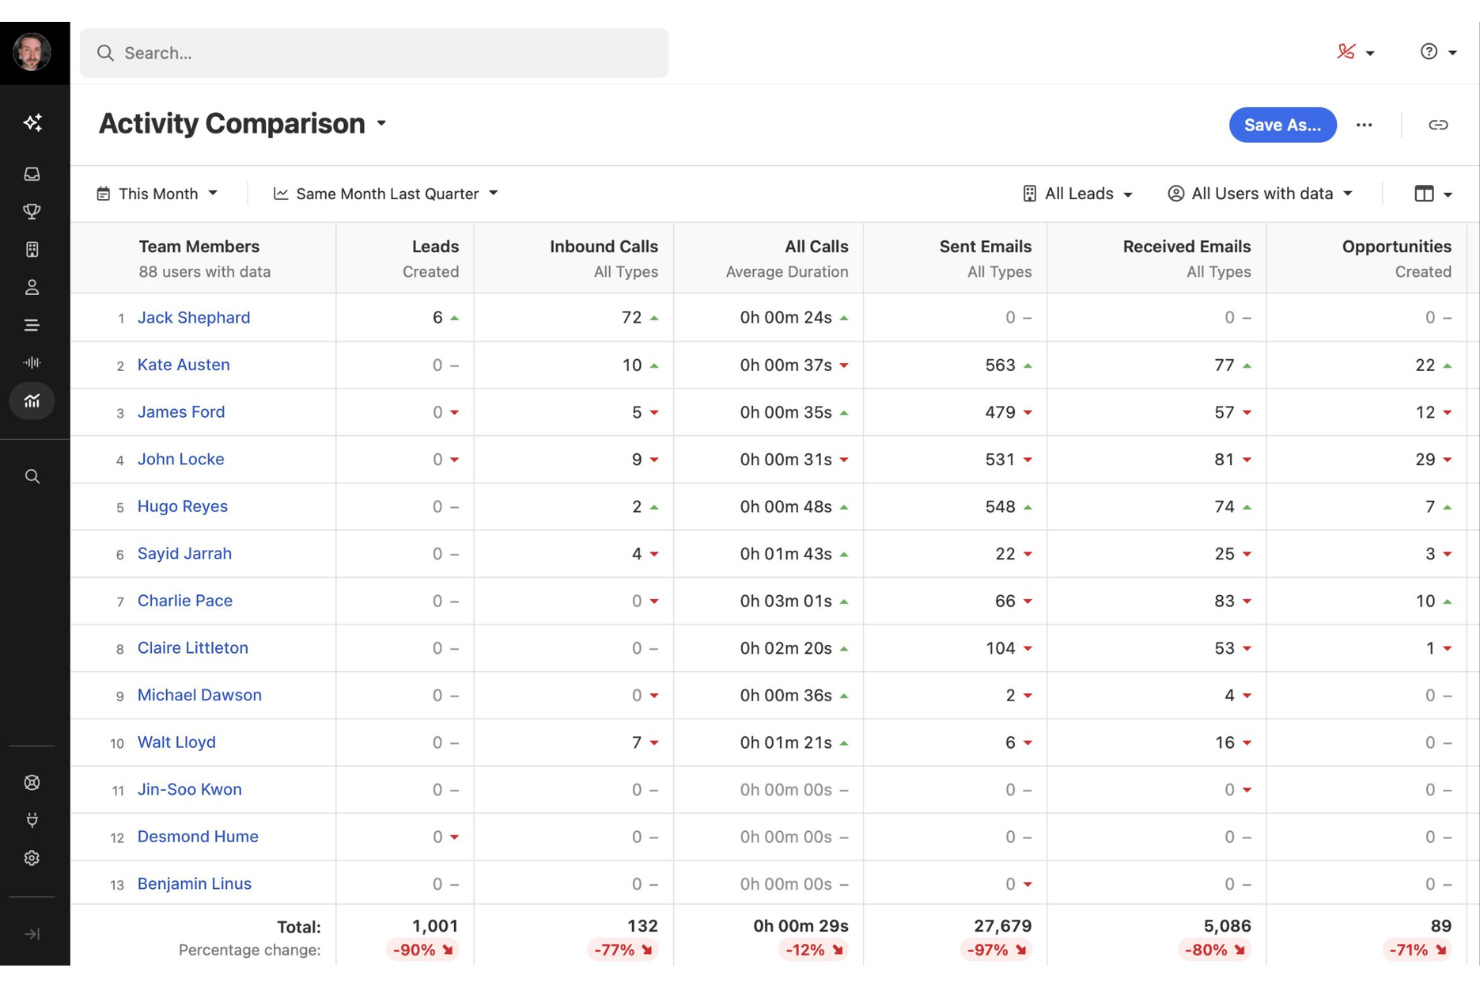The height and width of the screenshot is (987, 1480).
Task: Open the list Workflows icon in sidebar
Action: 32,325
